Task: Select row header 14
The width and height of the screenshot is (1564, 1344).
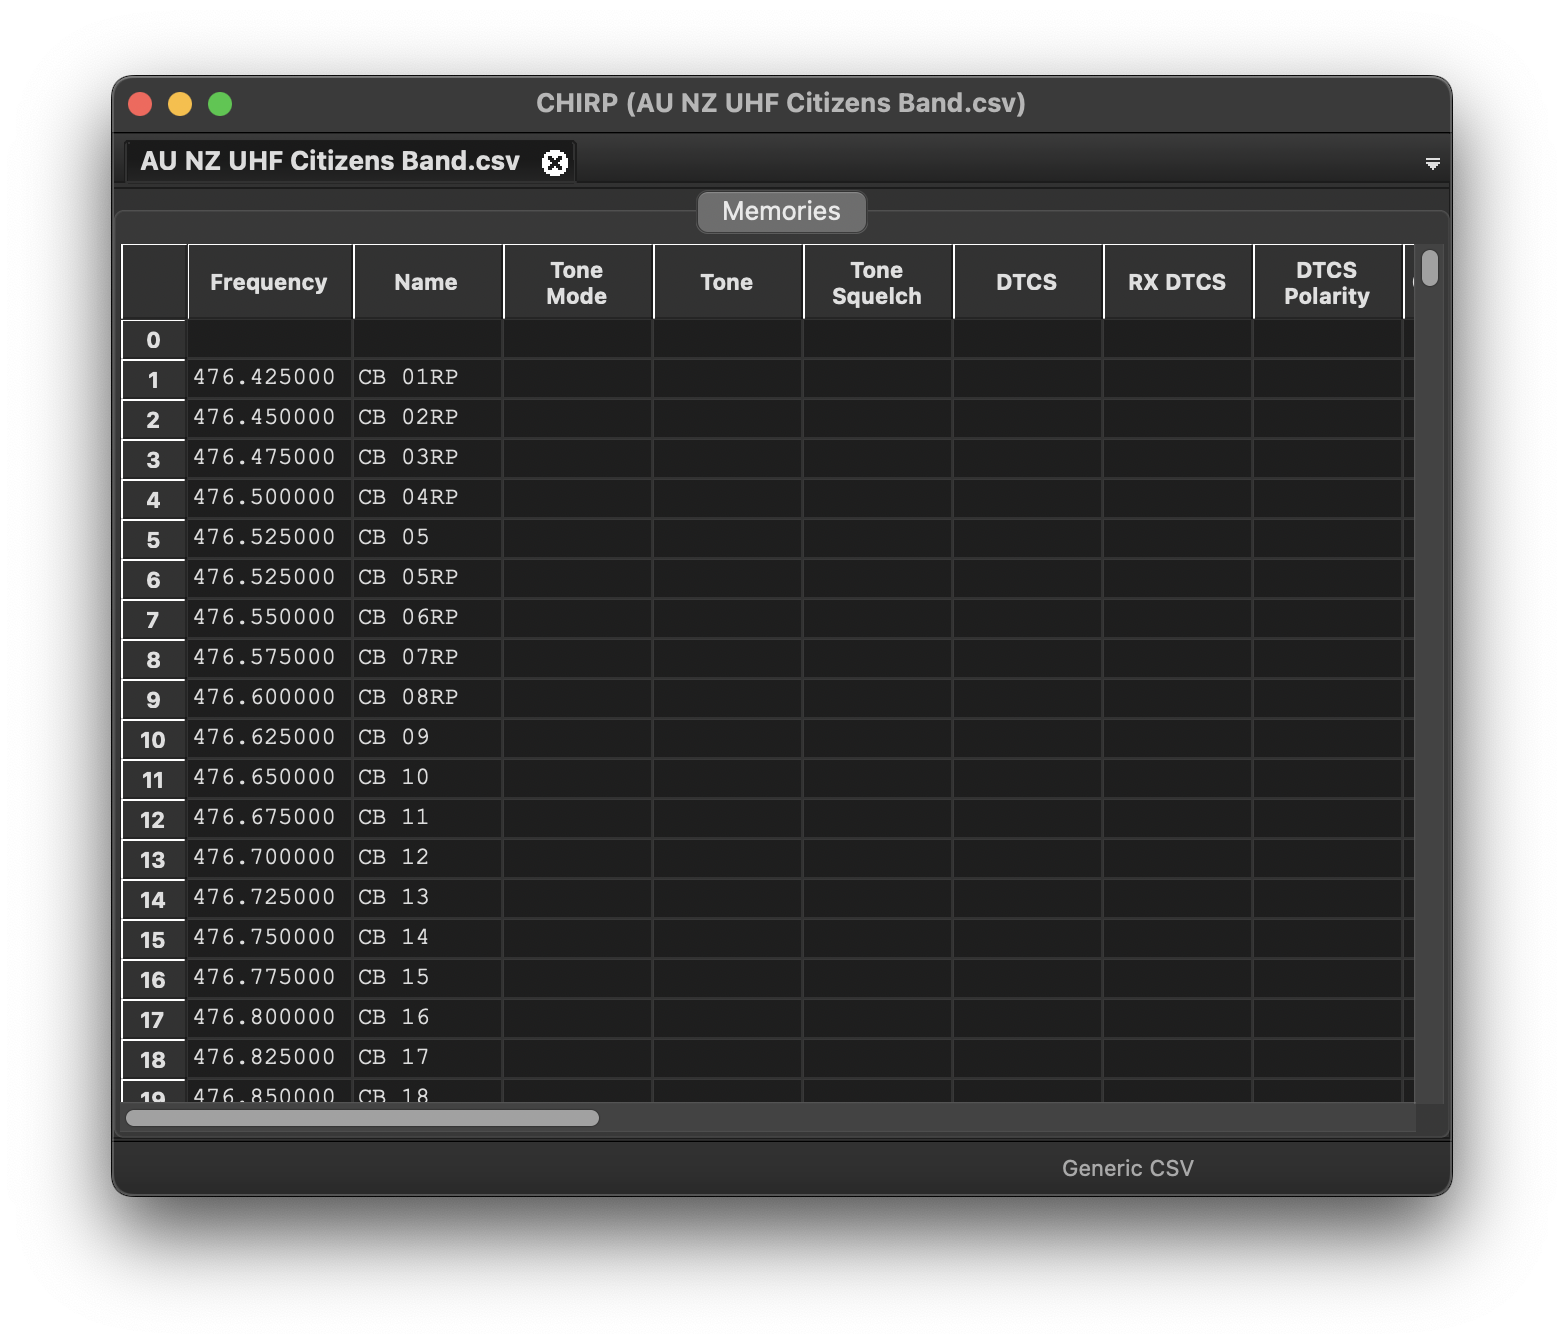Action: (153, 900)
